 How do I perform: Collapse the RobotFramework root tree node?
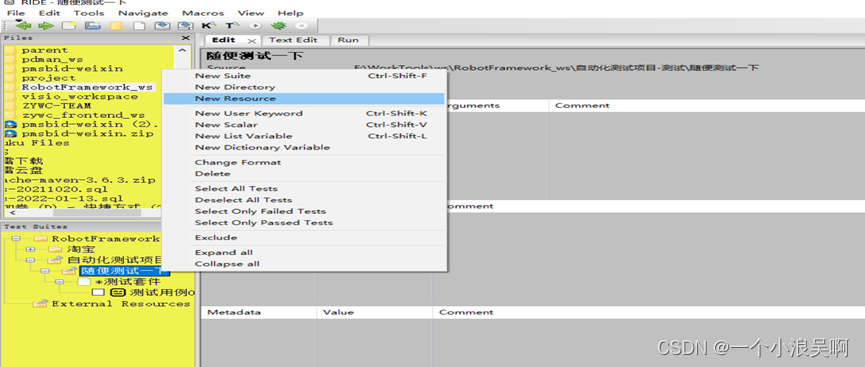[x=15, y=238]
